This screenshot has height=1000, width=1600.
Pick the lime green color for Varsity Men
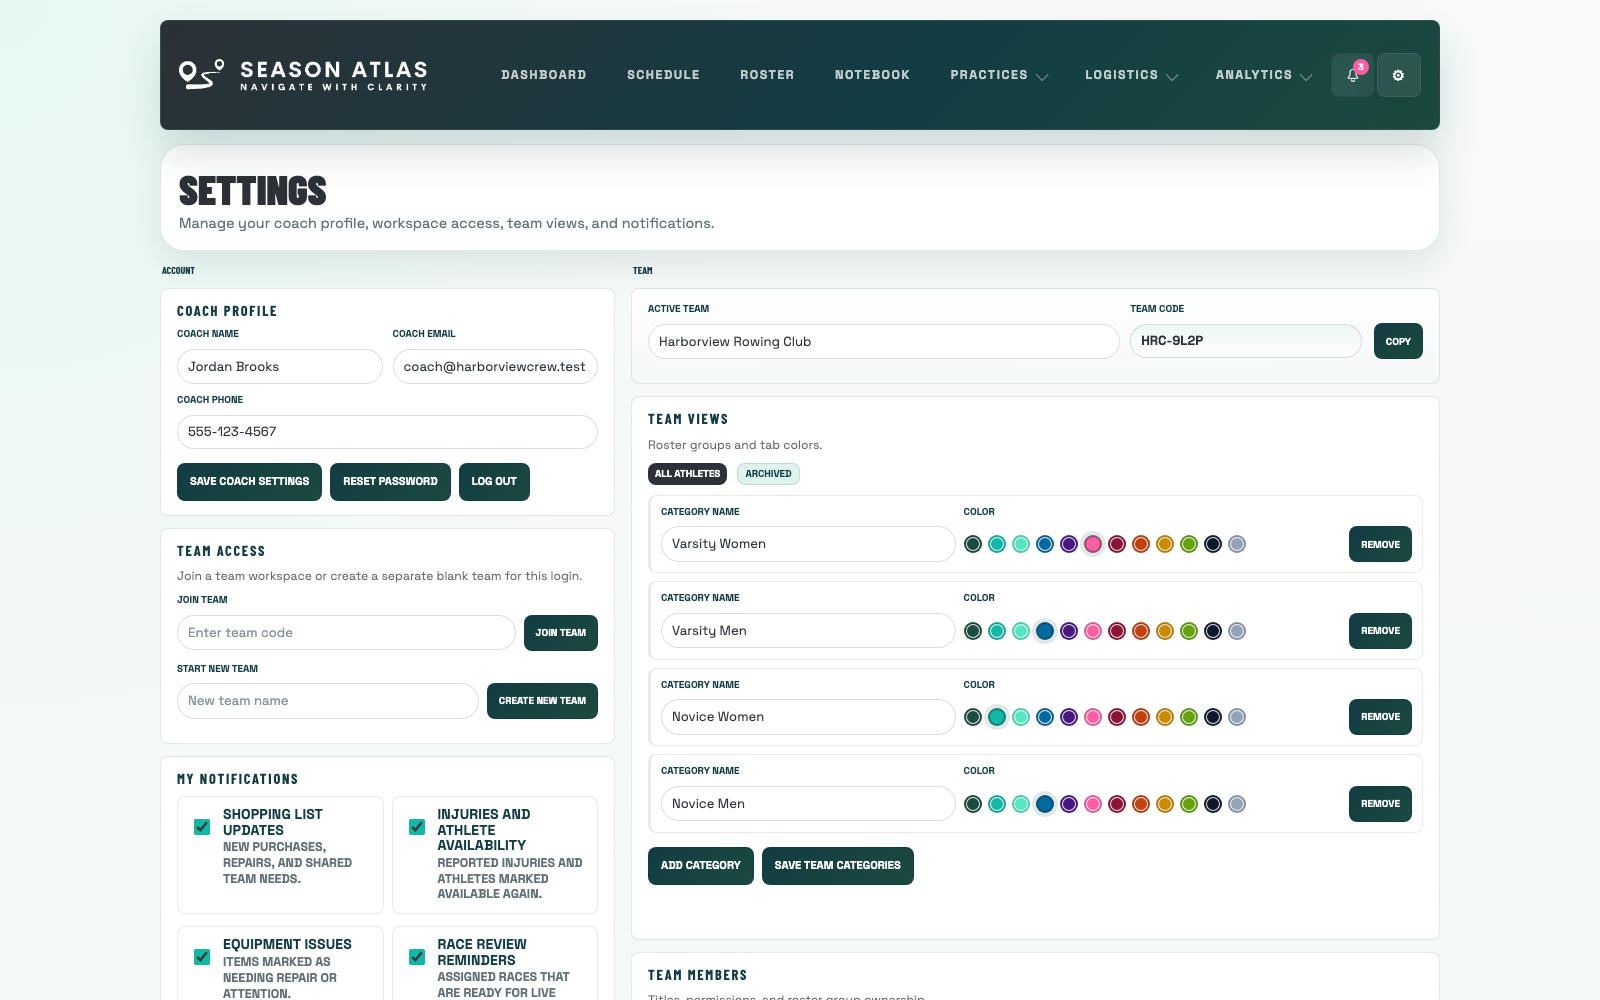1189,631
